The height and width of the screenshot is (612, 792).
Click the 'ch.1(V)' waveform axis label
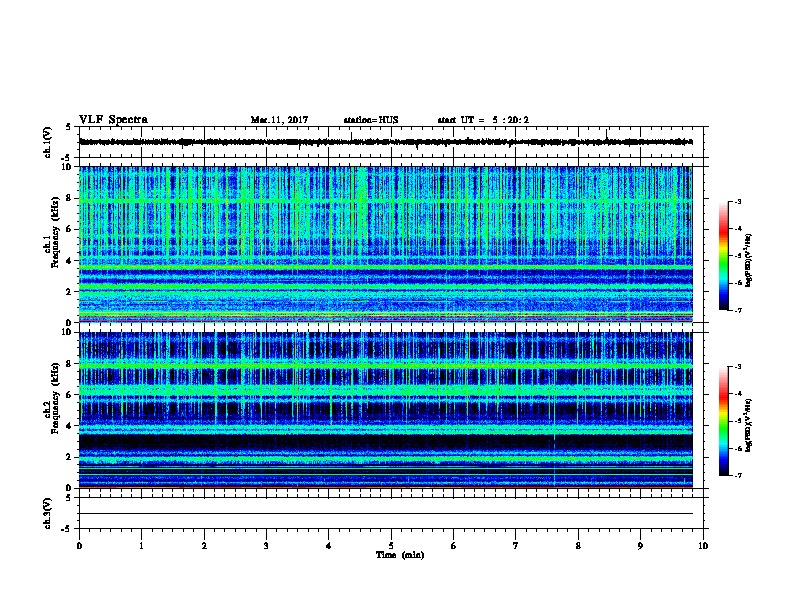tap(48, 142)
